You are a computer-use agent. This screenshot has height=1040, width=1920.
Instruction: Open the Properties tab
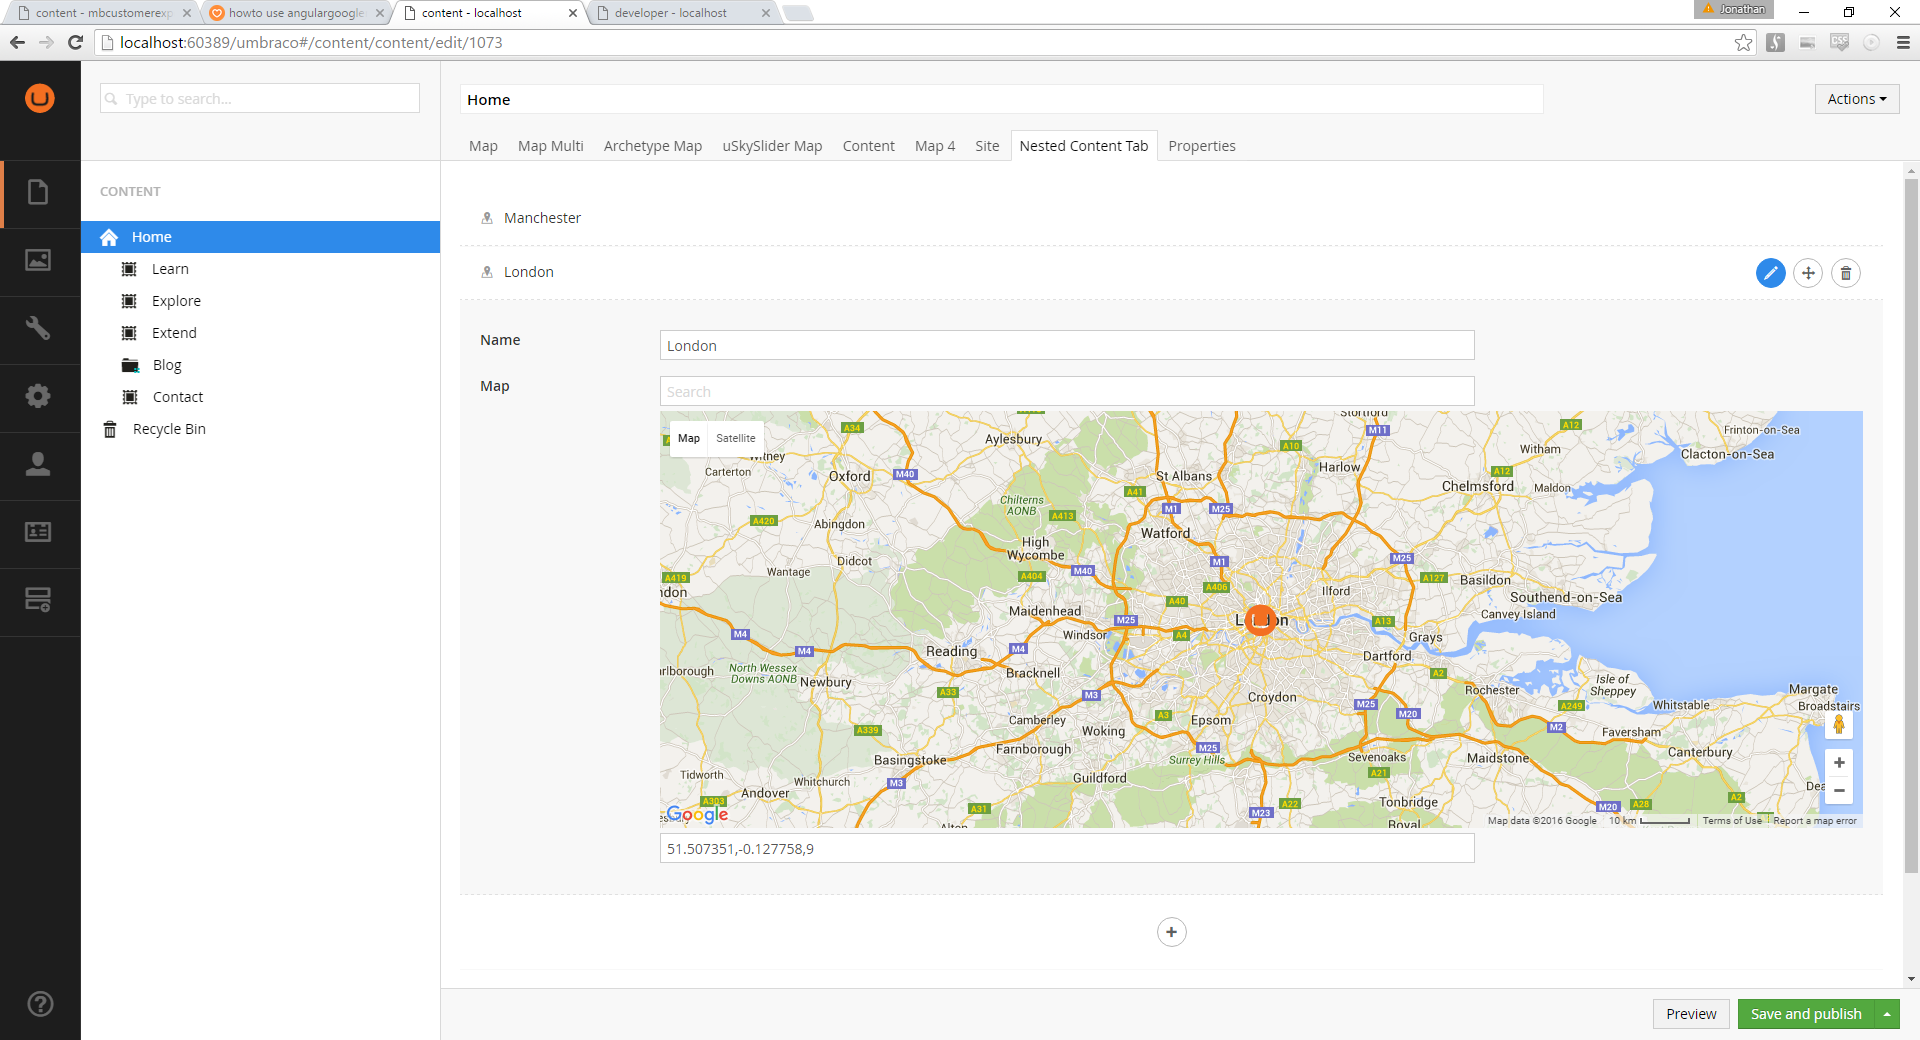[1202, 146]
